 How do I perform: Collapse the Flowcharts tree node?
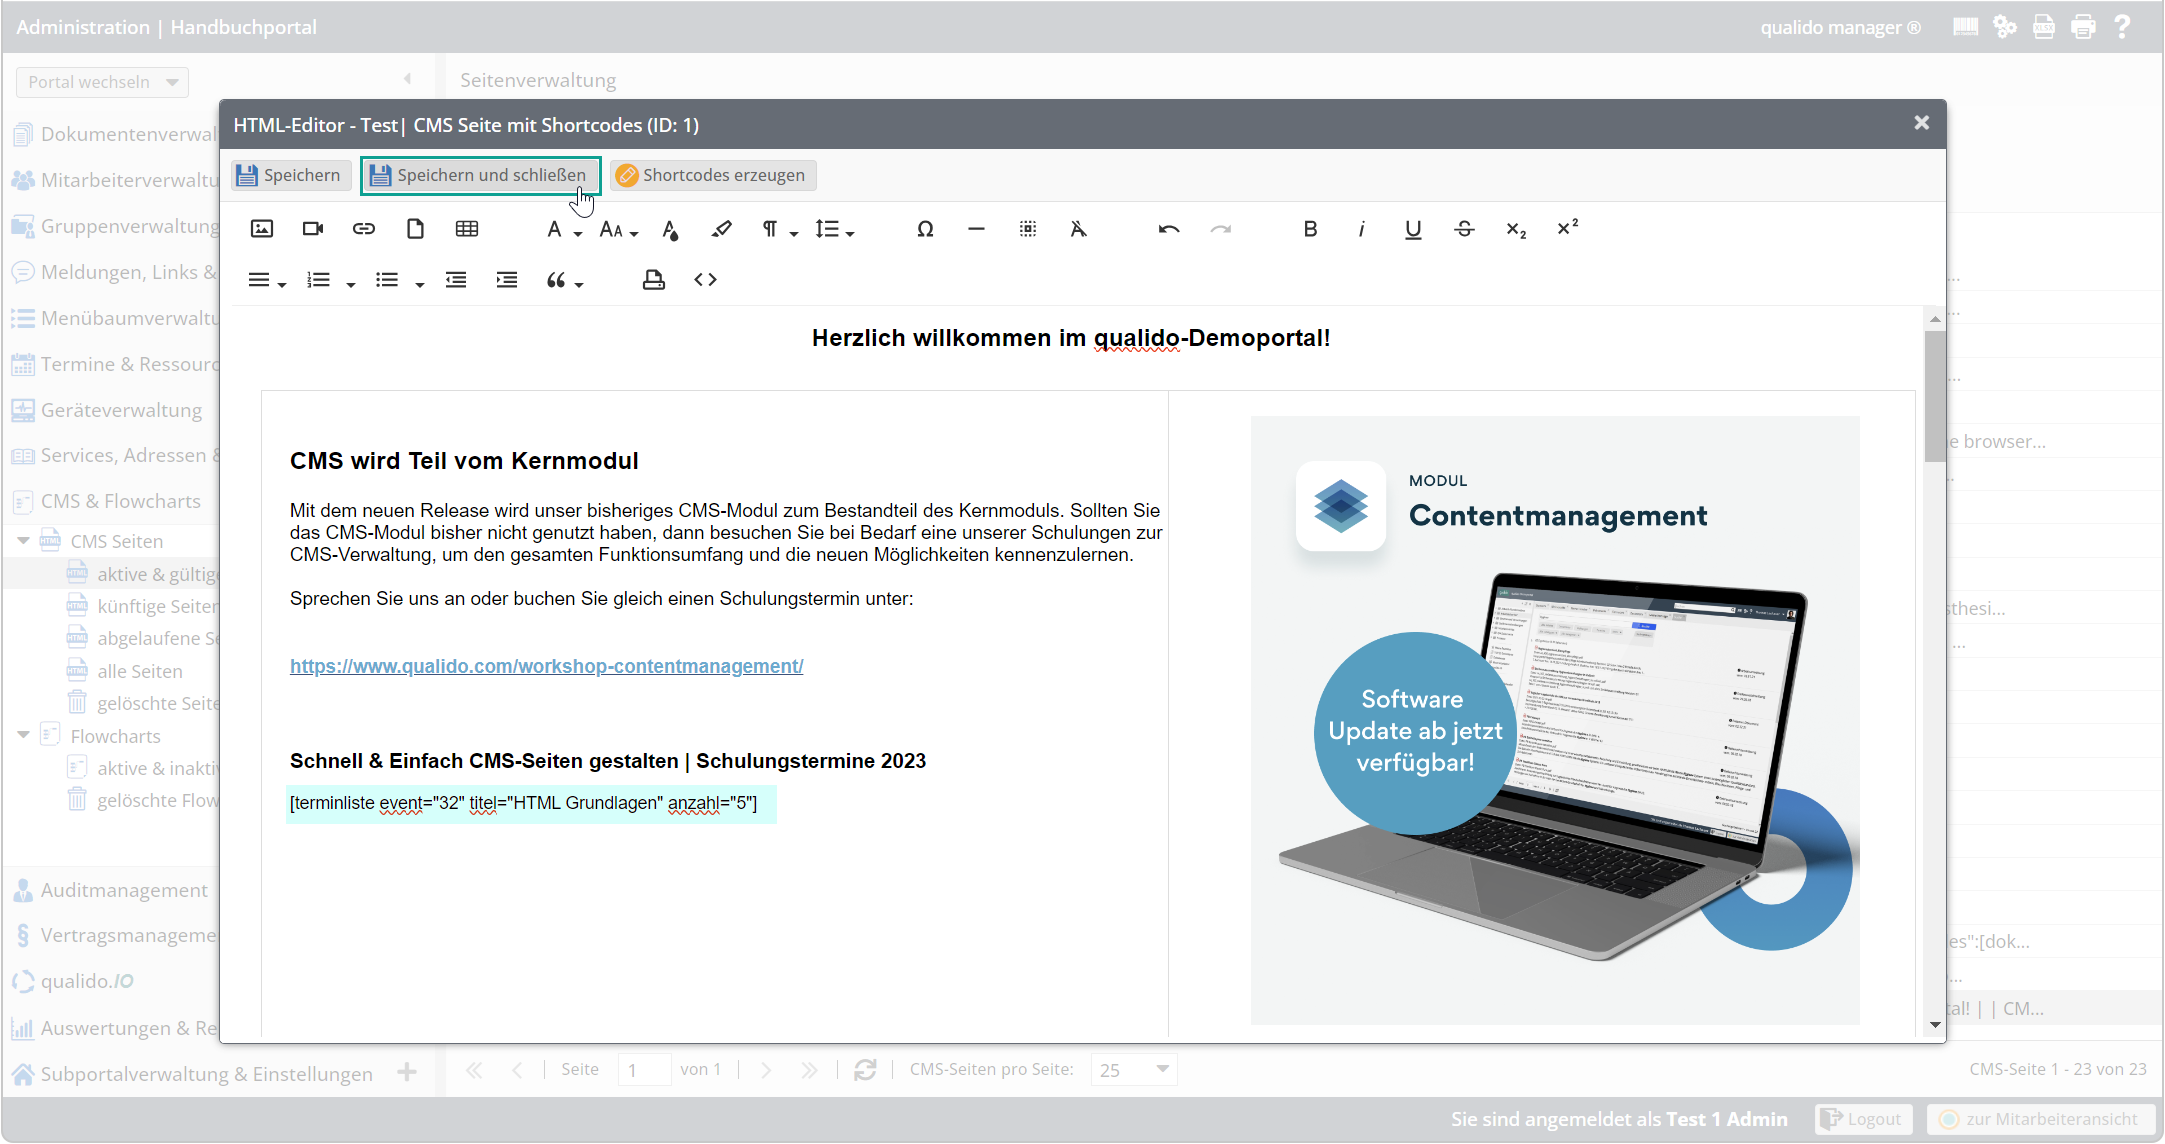coord(23,735)
